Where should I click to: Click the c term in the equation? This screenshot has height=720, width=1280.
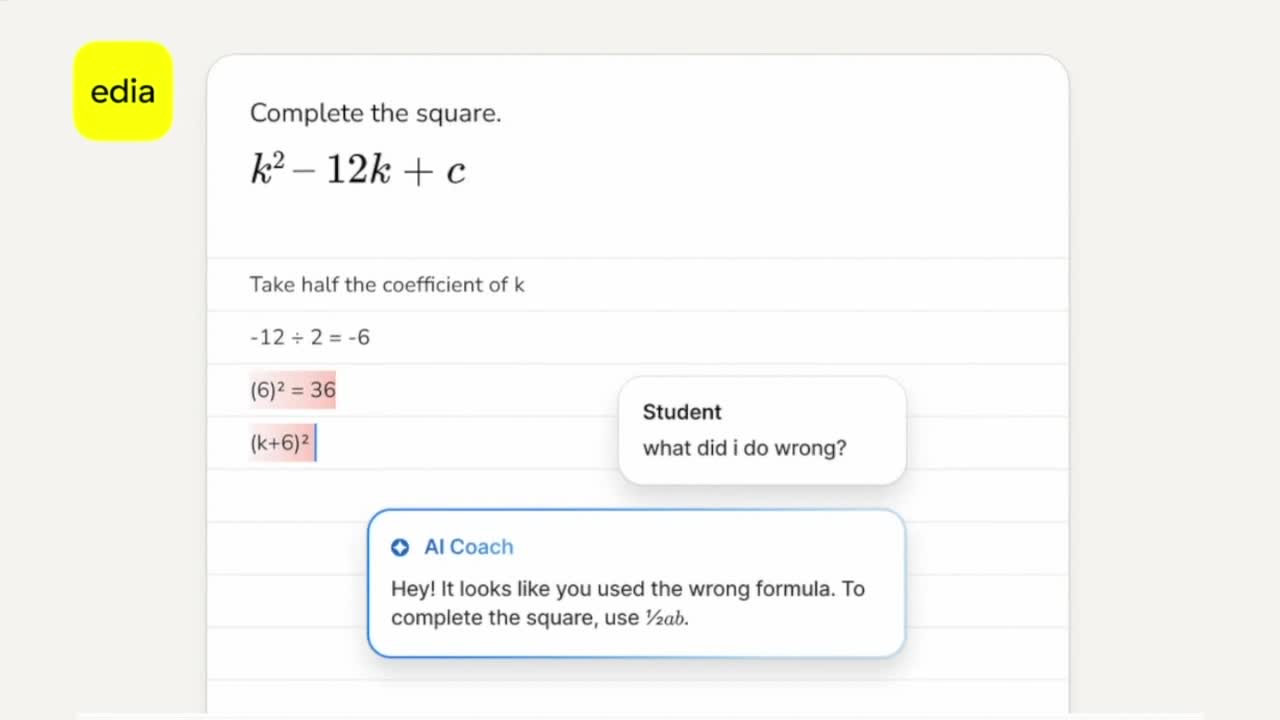click(x=456, y=172)
